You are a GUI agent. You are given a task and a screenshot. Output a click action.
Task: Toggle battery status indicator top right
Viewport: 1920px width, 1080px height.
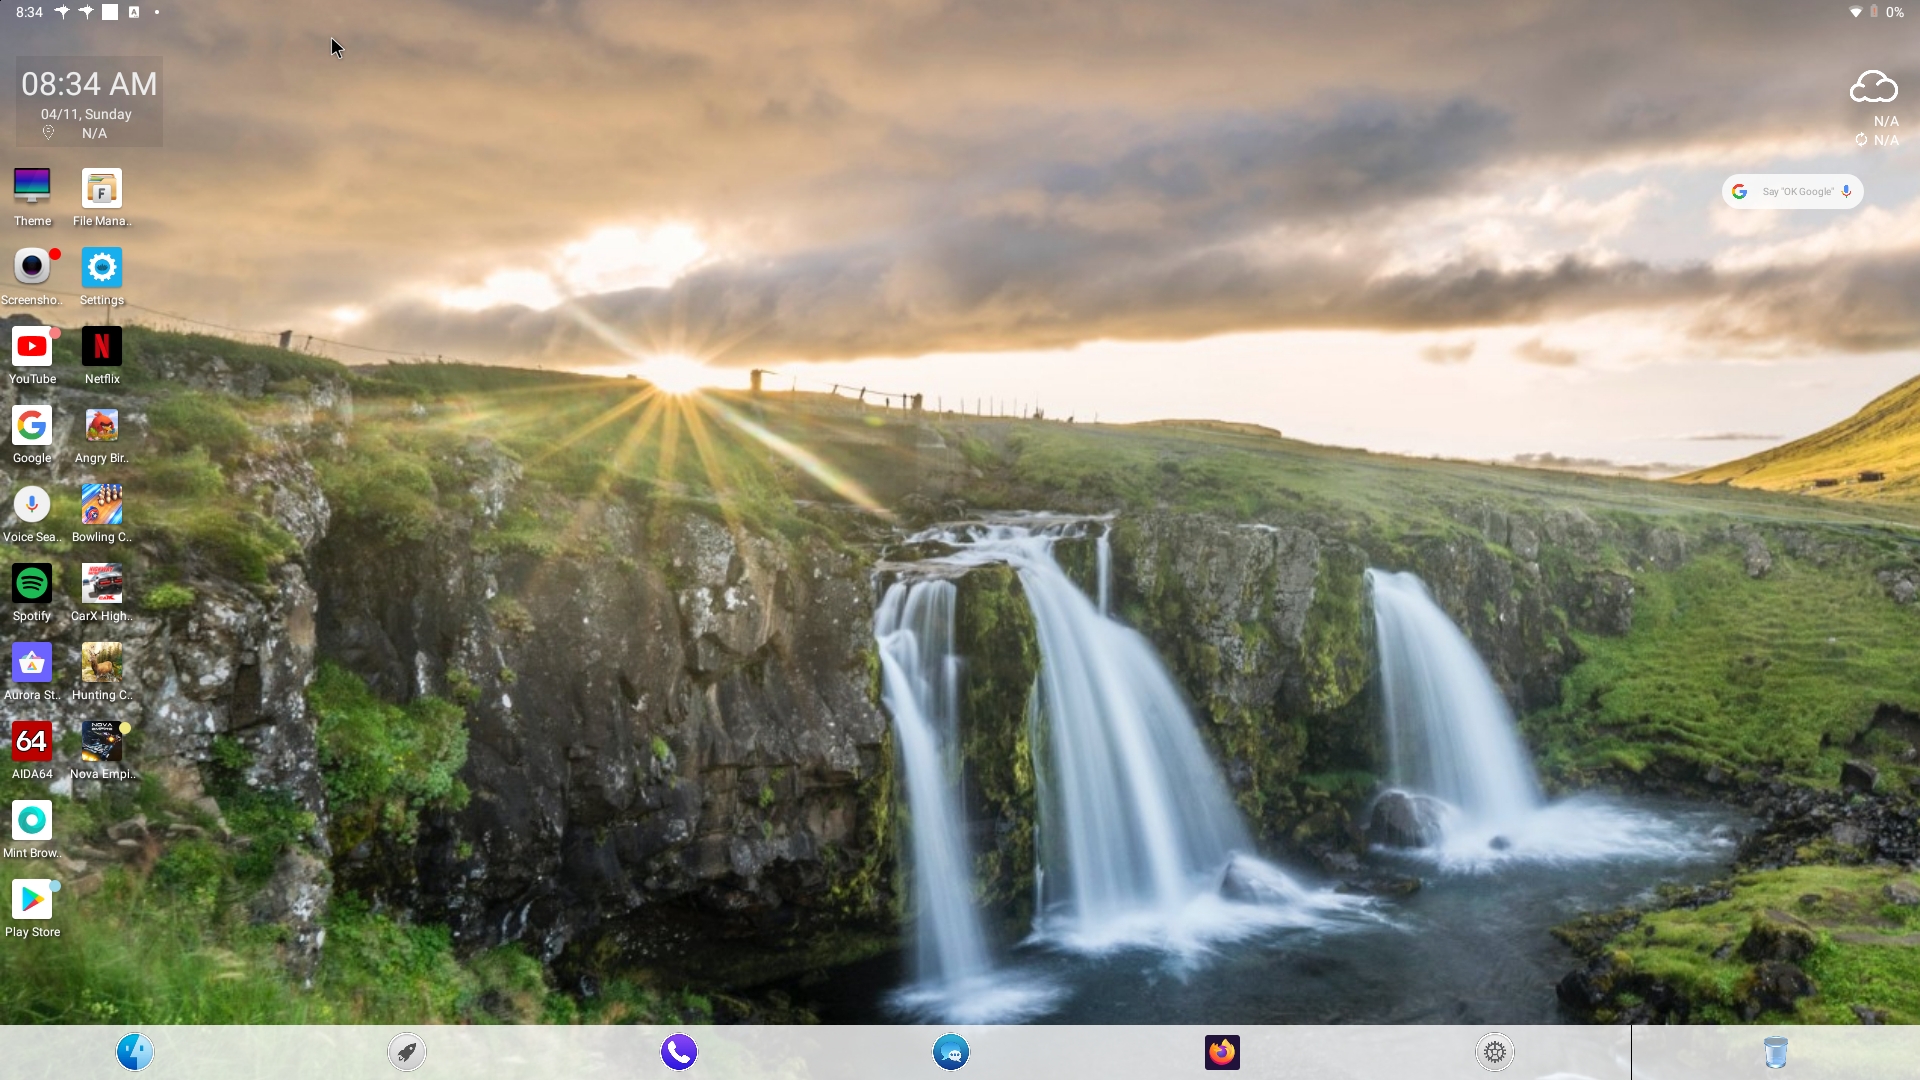tap(1875, 12)
